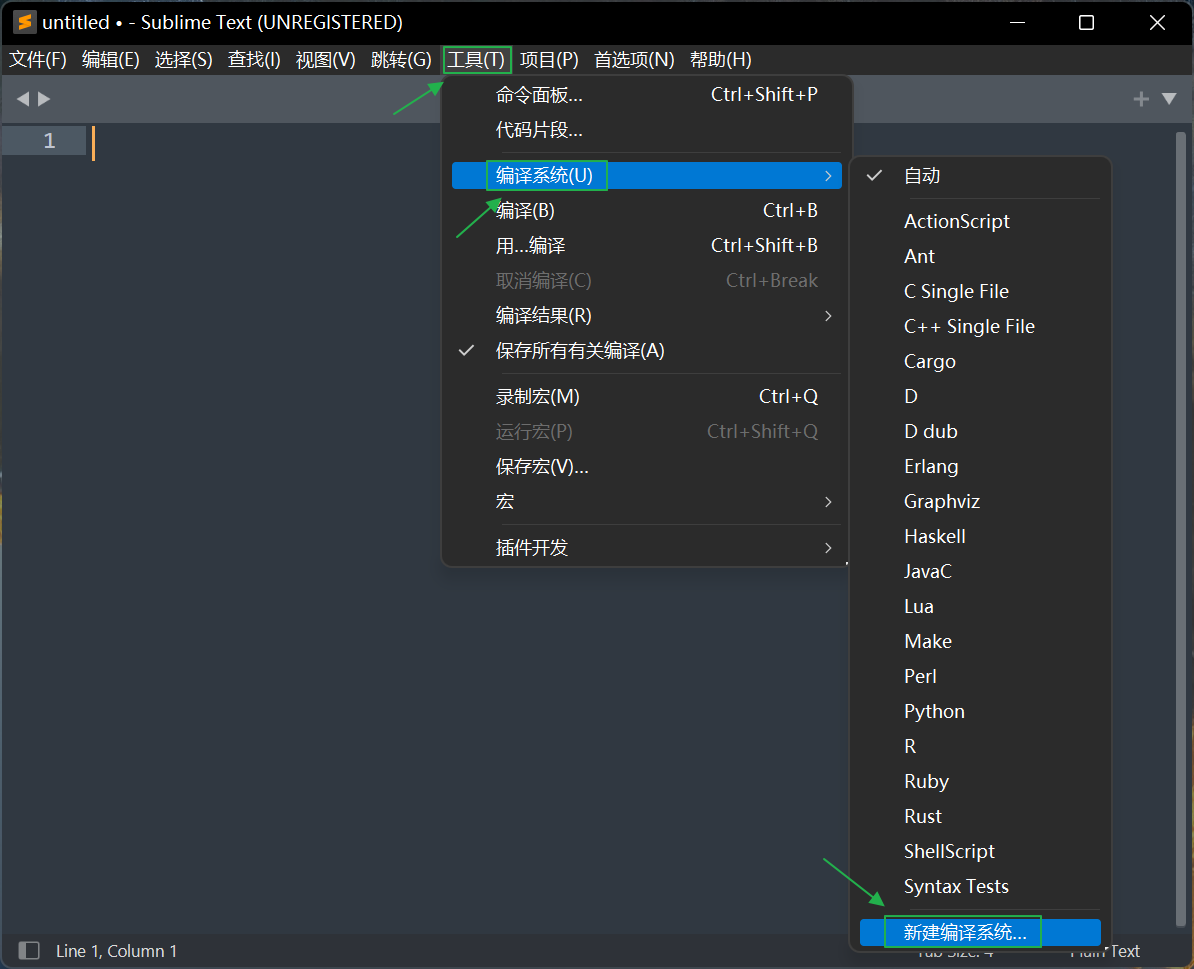Viewport: 1194px width, 969px height.
Task: Choose 命令面板... from the Tools menu
Action: point(646,95)
